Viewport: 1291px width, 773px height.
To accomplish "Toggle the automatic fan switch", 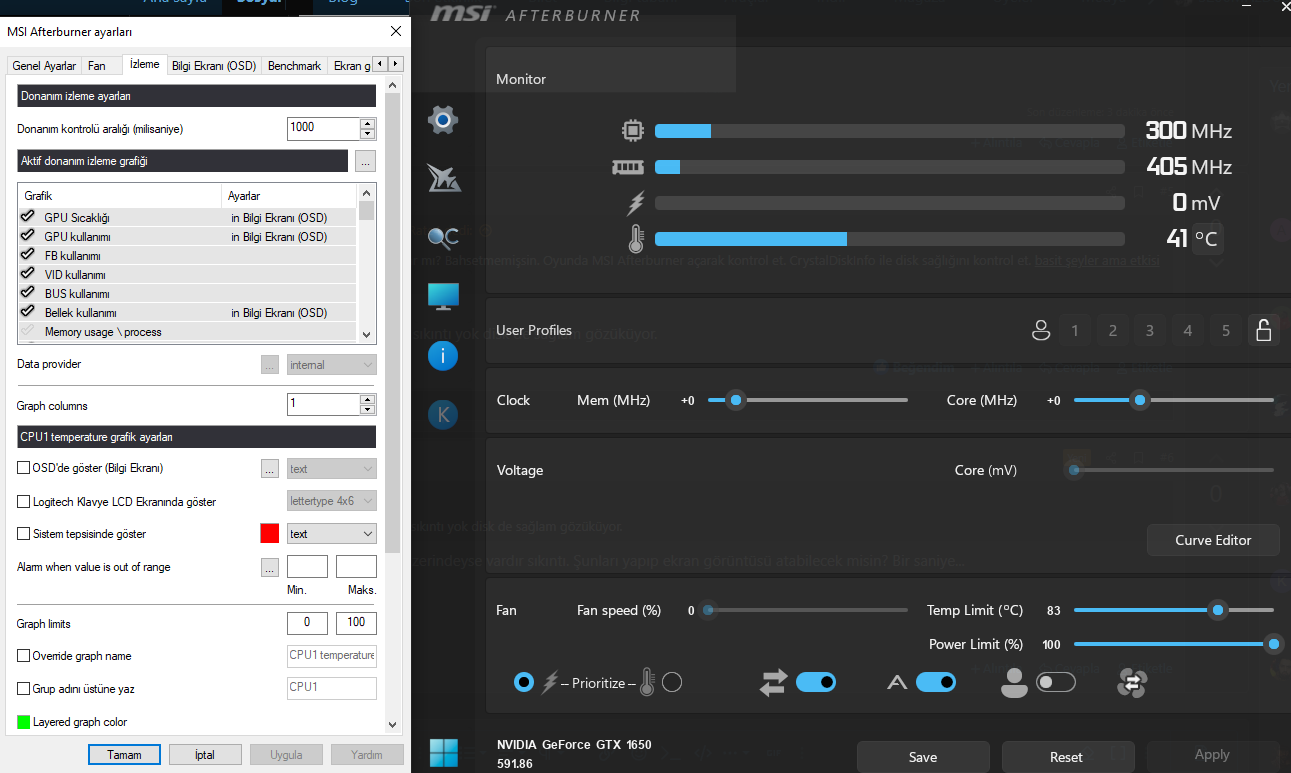I will point(935,682).
